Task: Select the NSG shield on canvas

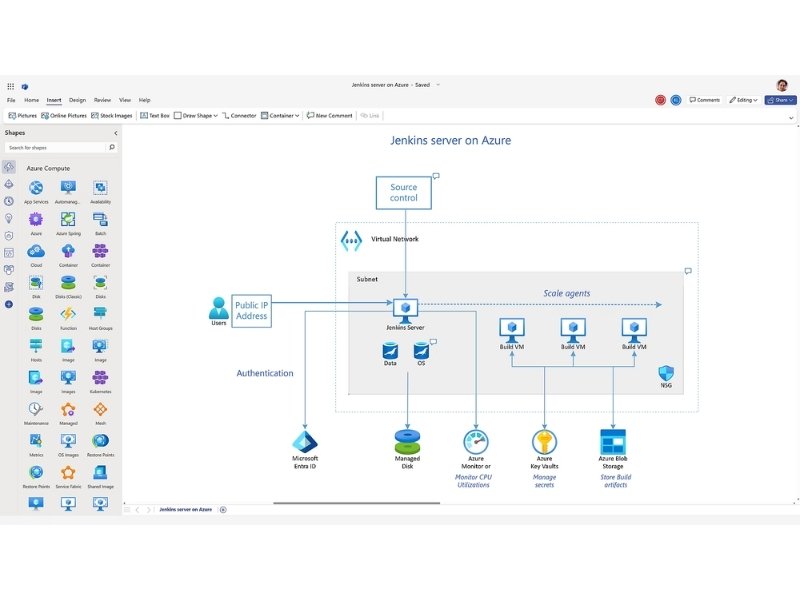Action: 666,377
